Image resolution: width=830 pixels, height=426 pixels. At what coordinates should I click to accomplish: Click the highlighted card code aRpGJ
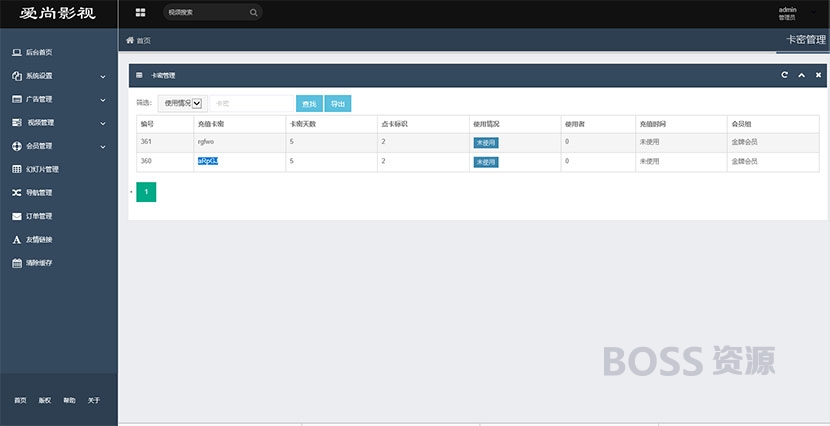(208, 161)
